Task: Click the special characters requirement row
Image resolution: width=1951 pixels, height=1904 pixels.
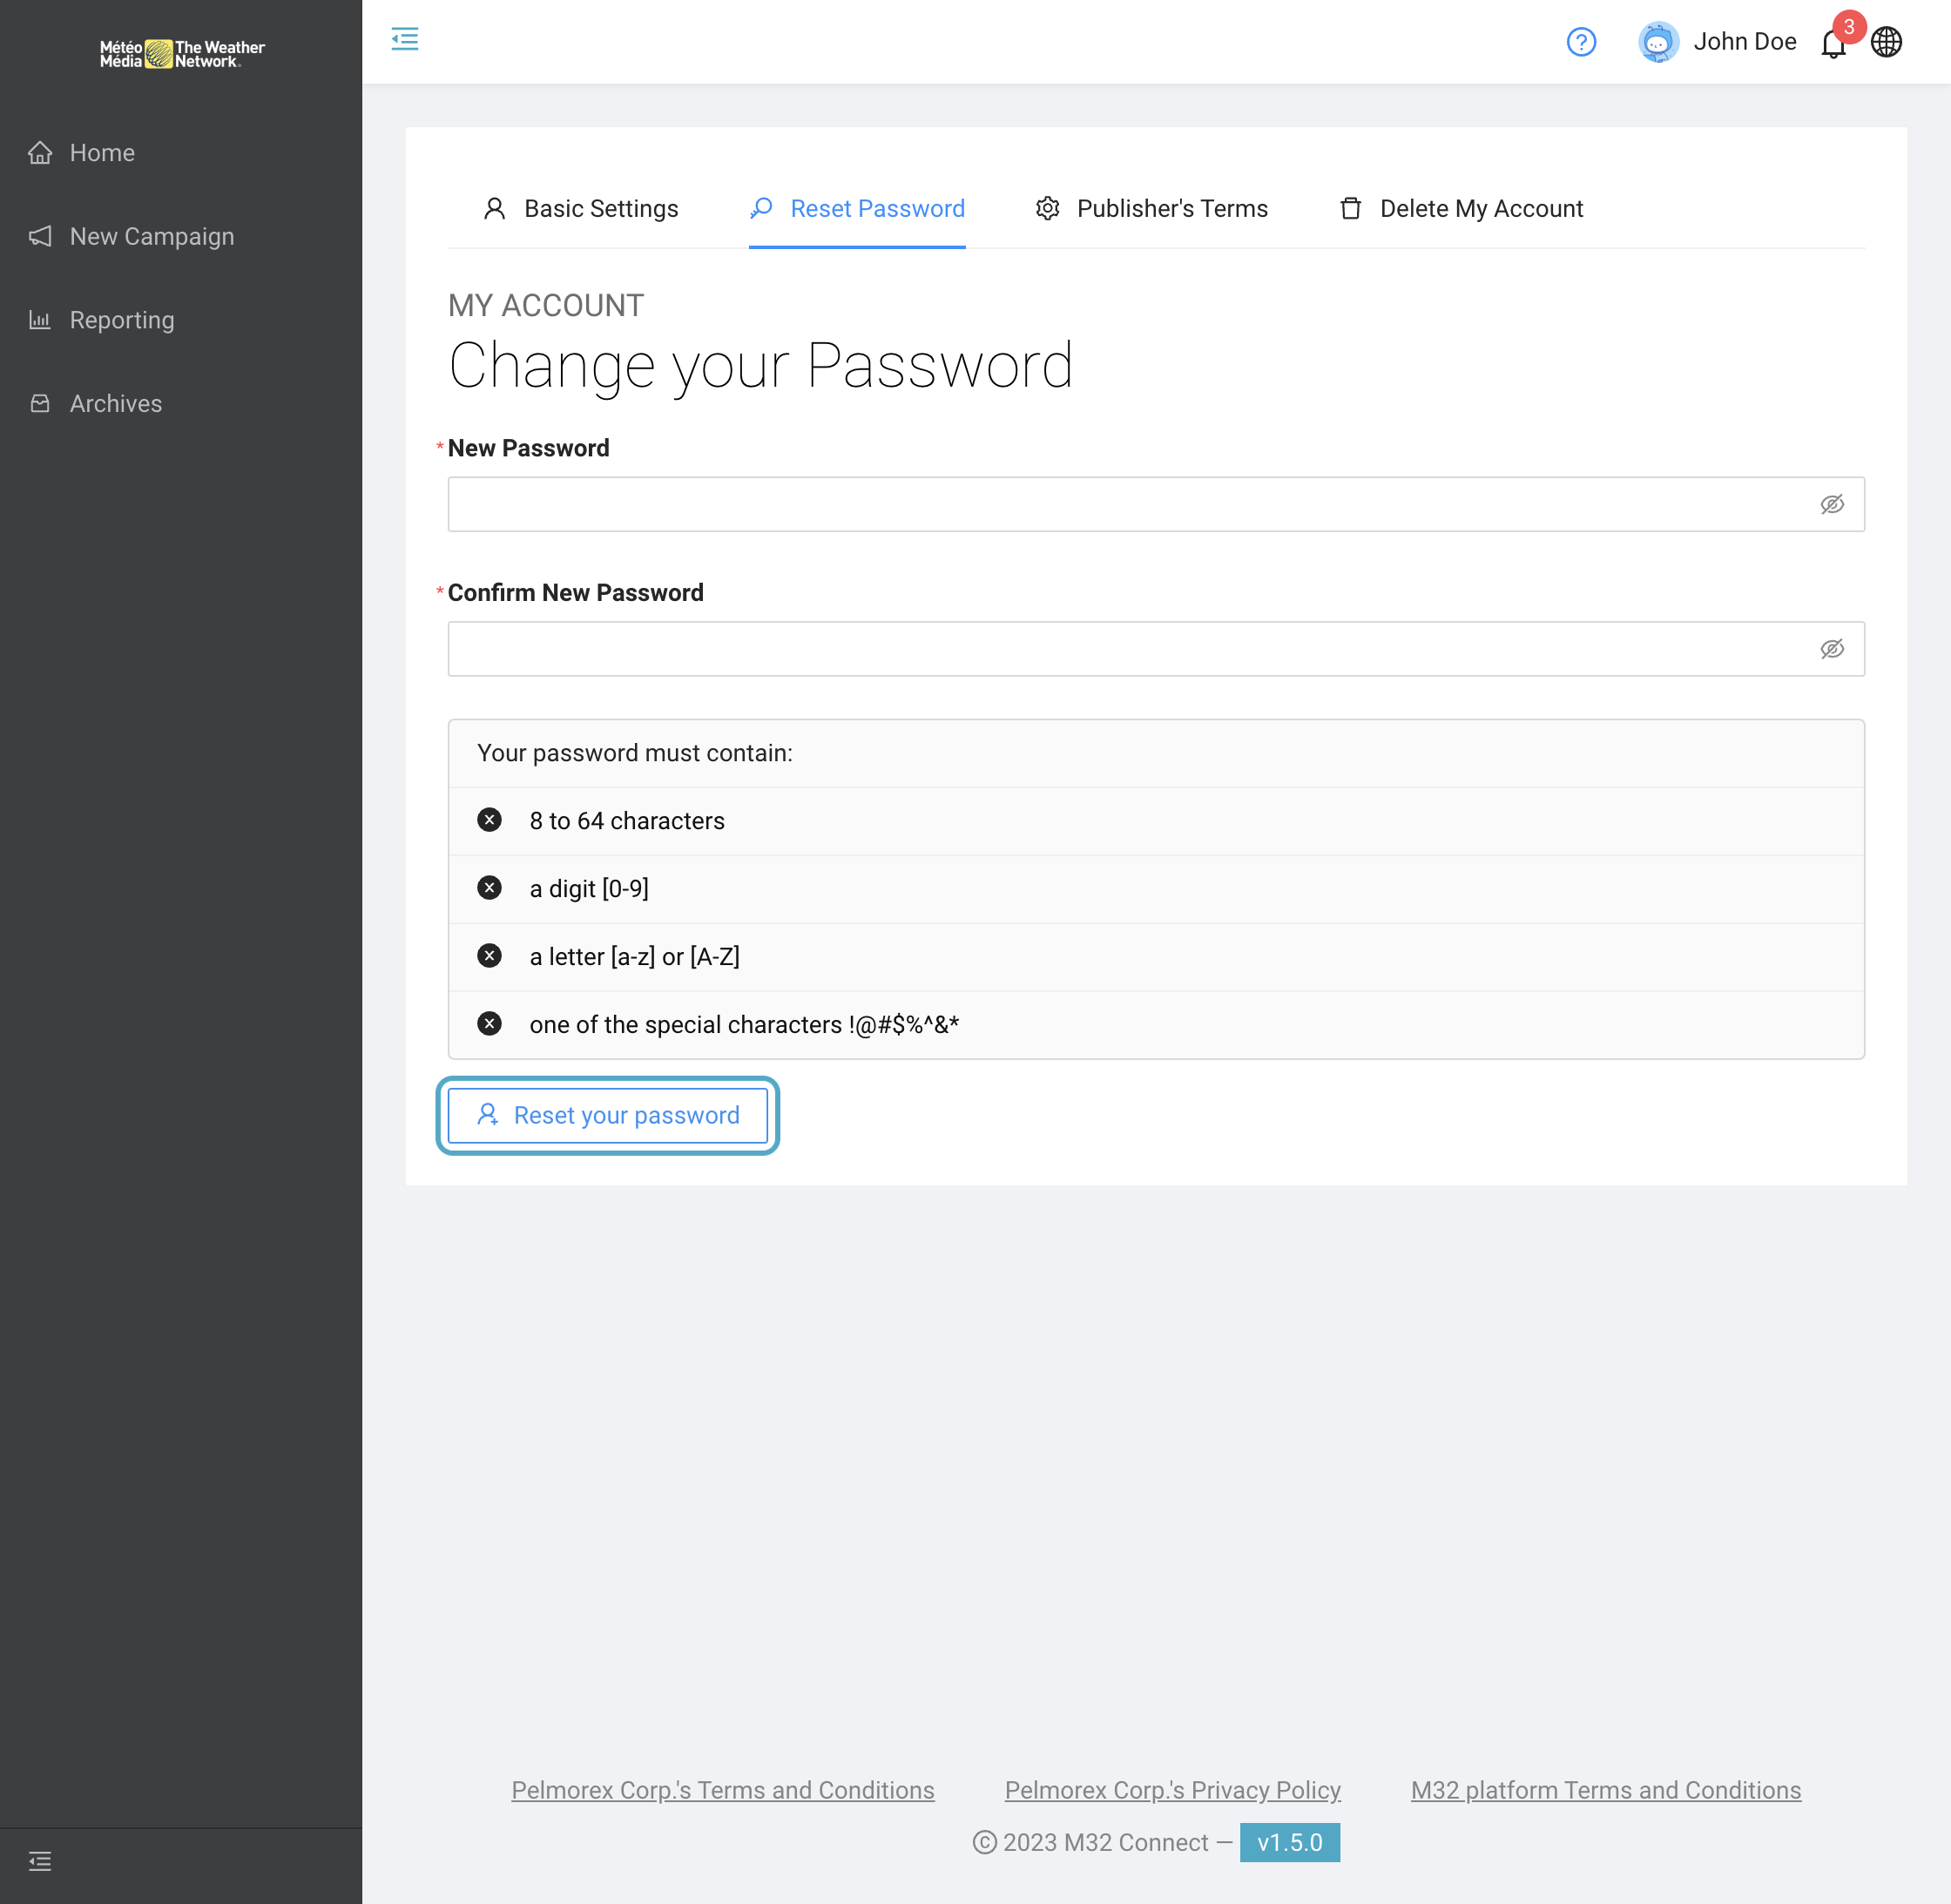Action: click(1156, 1025)
